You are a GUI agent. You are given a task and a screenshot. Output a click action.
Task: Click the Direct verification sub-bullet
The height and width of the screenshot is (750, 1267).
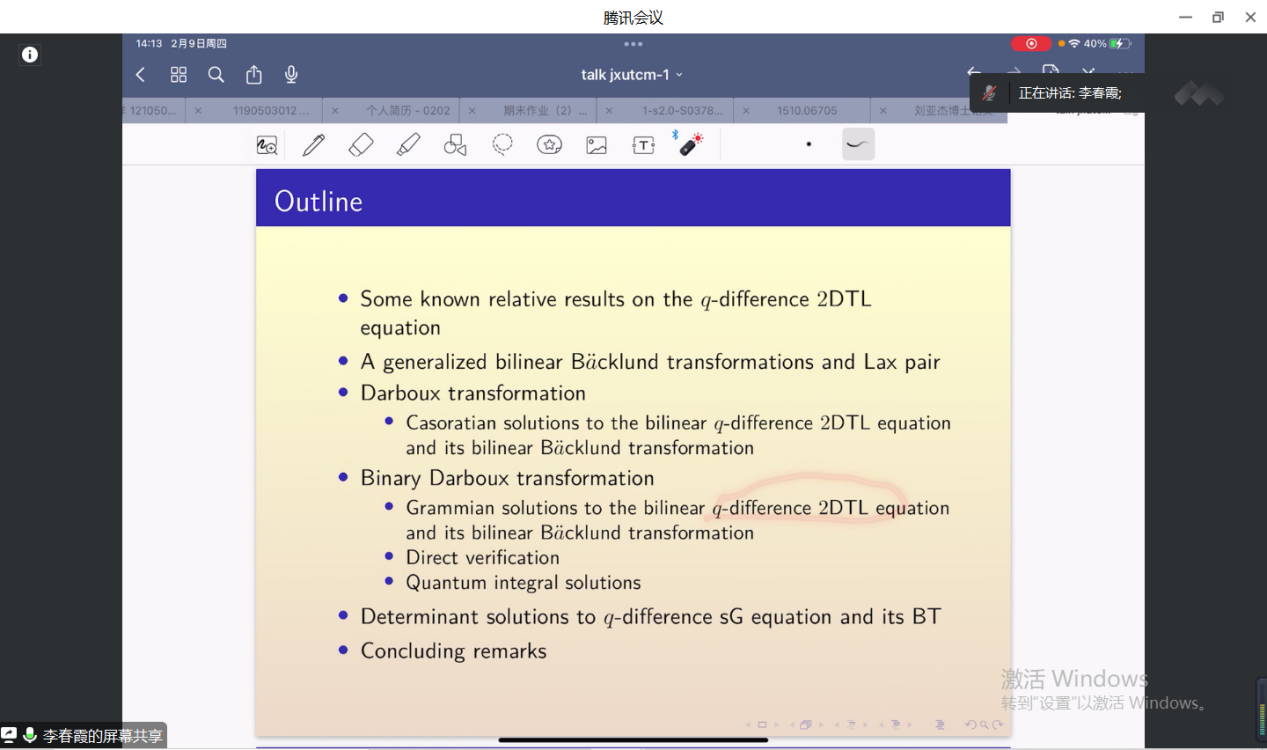[482, 558]
